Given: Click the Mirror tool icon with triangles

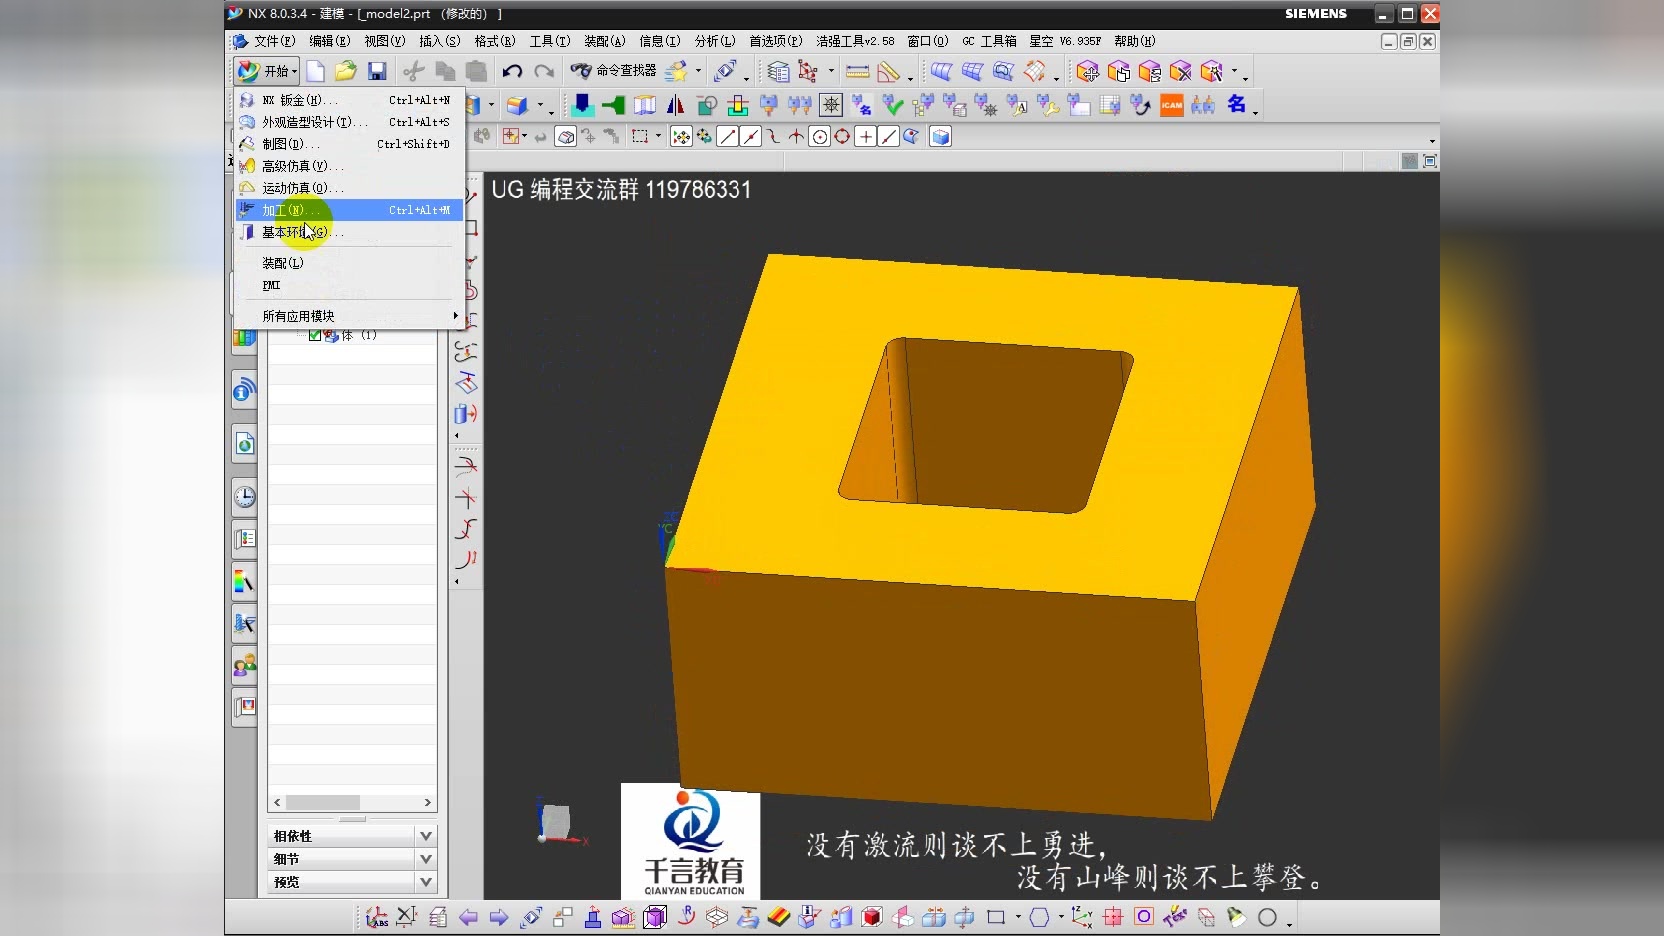Looking at the screenshot, I should (x=675, y=105).
